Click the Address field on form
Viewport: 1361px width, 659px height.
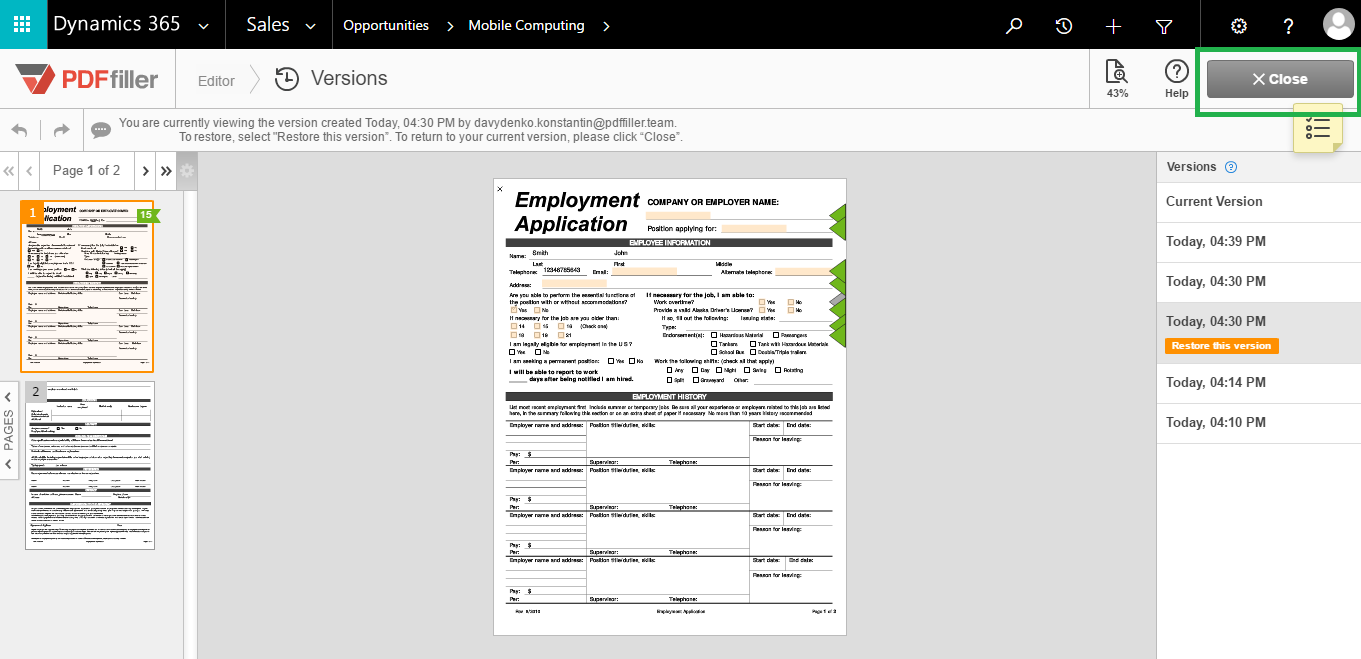pyautogui.click(x=574, y=284)
